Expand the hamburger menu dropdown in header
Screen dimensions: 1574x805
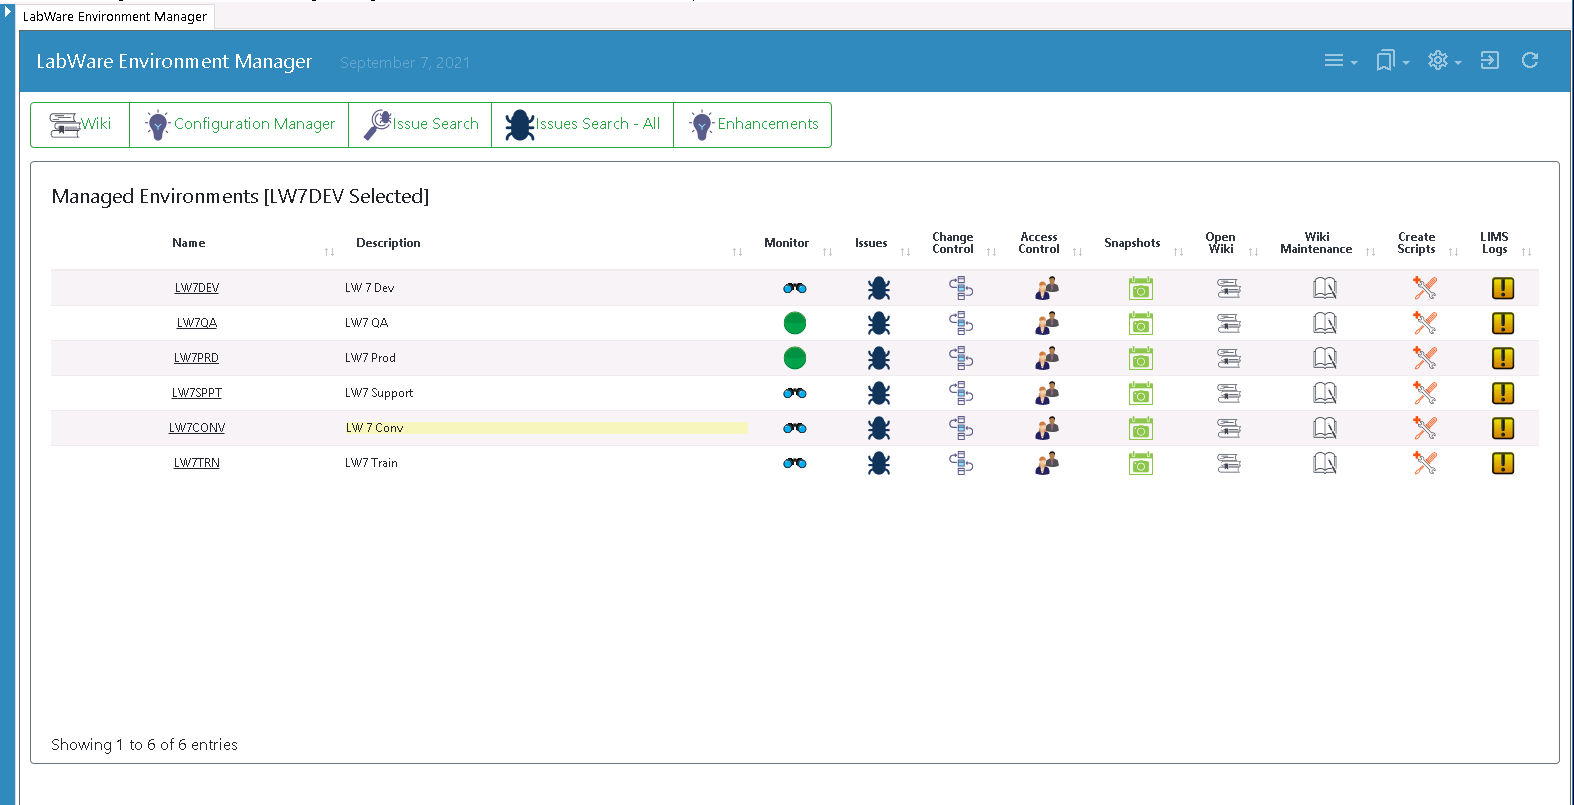[x=1340, y=61]
